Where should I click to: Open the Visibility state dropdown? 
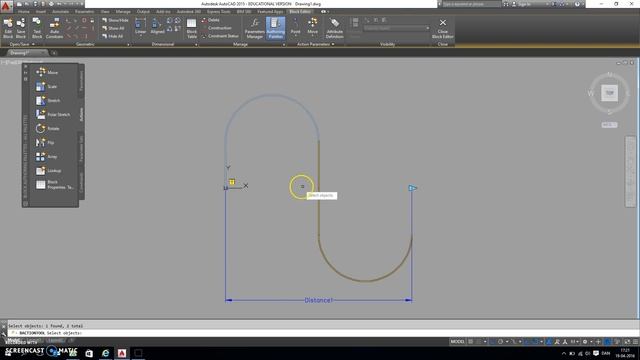(396, 28)
